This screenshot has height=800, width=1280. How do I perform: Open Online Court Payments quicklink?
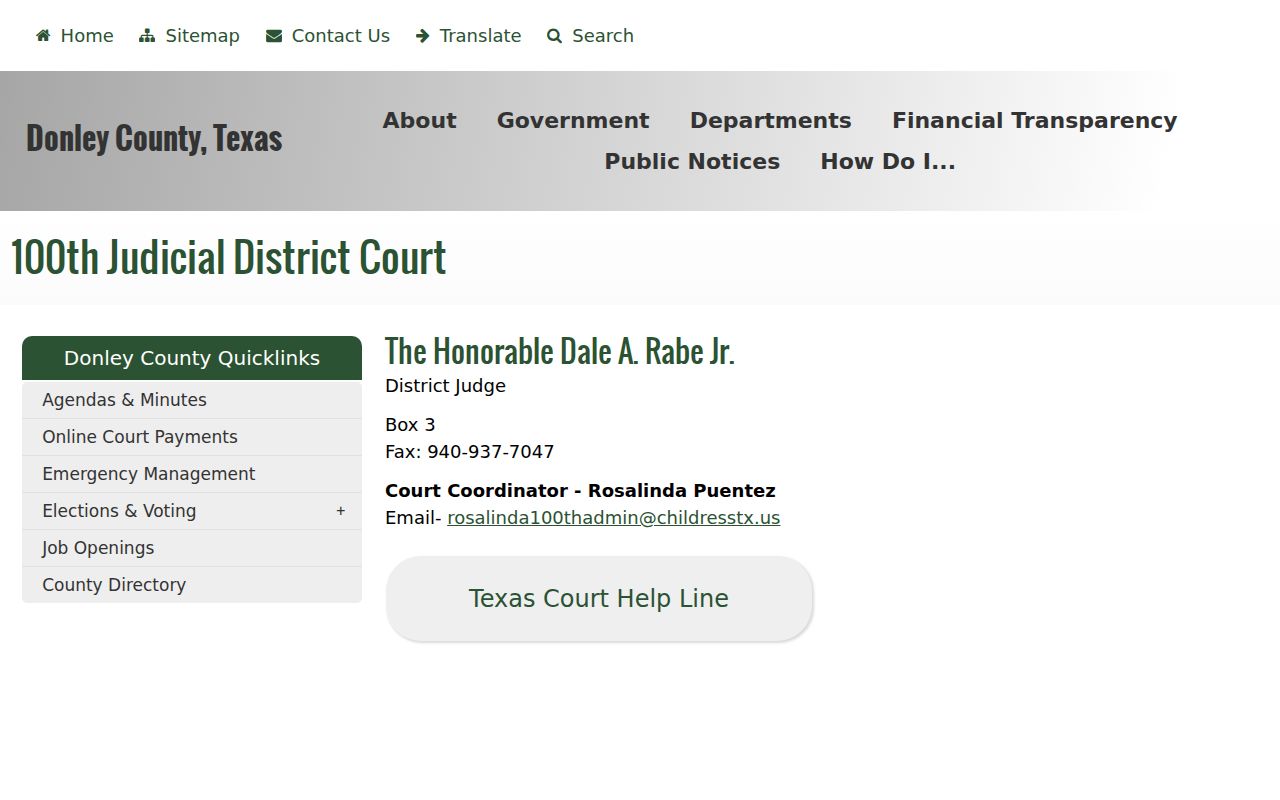[x=192, y=437]
